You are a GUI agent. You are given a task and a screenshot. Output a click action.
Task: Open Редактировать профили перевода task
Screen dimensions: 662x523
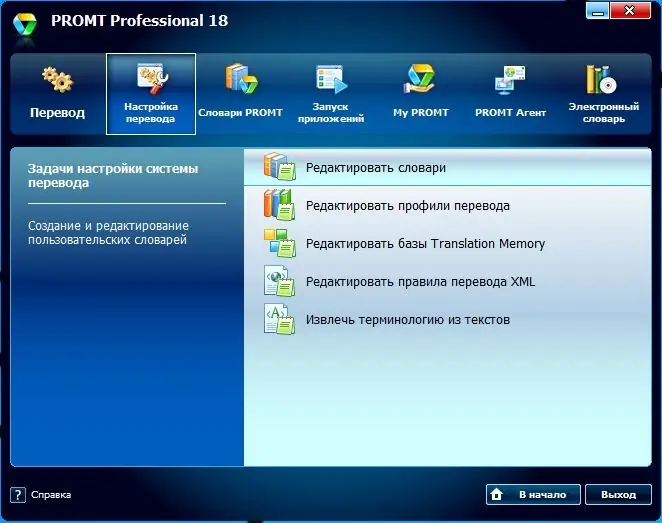tap(448, 206)
